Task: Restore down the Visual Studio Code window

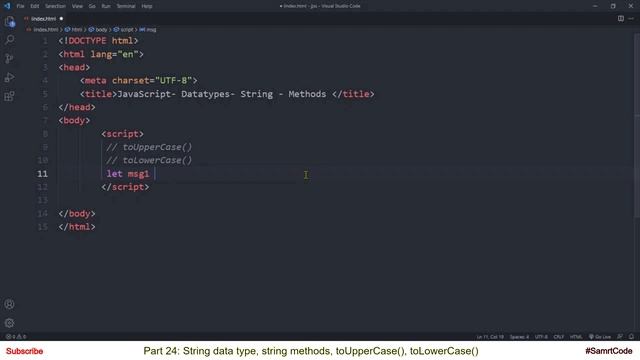Action: (613, 6)
